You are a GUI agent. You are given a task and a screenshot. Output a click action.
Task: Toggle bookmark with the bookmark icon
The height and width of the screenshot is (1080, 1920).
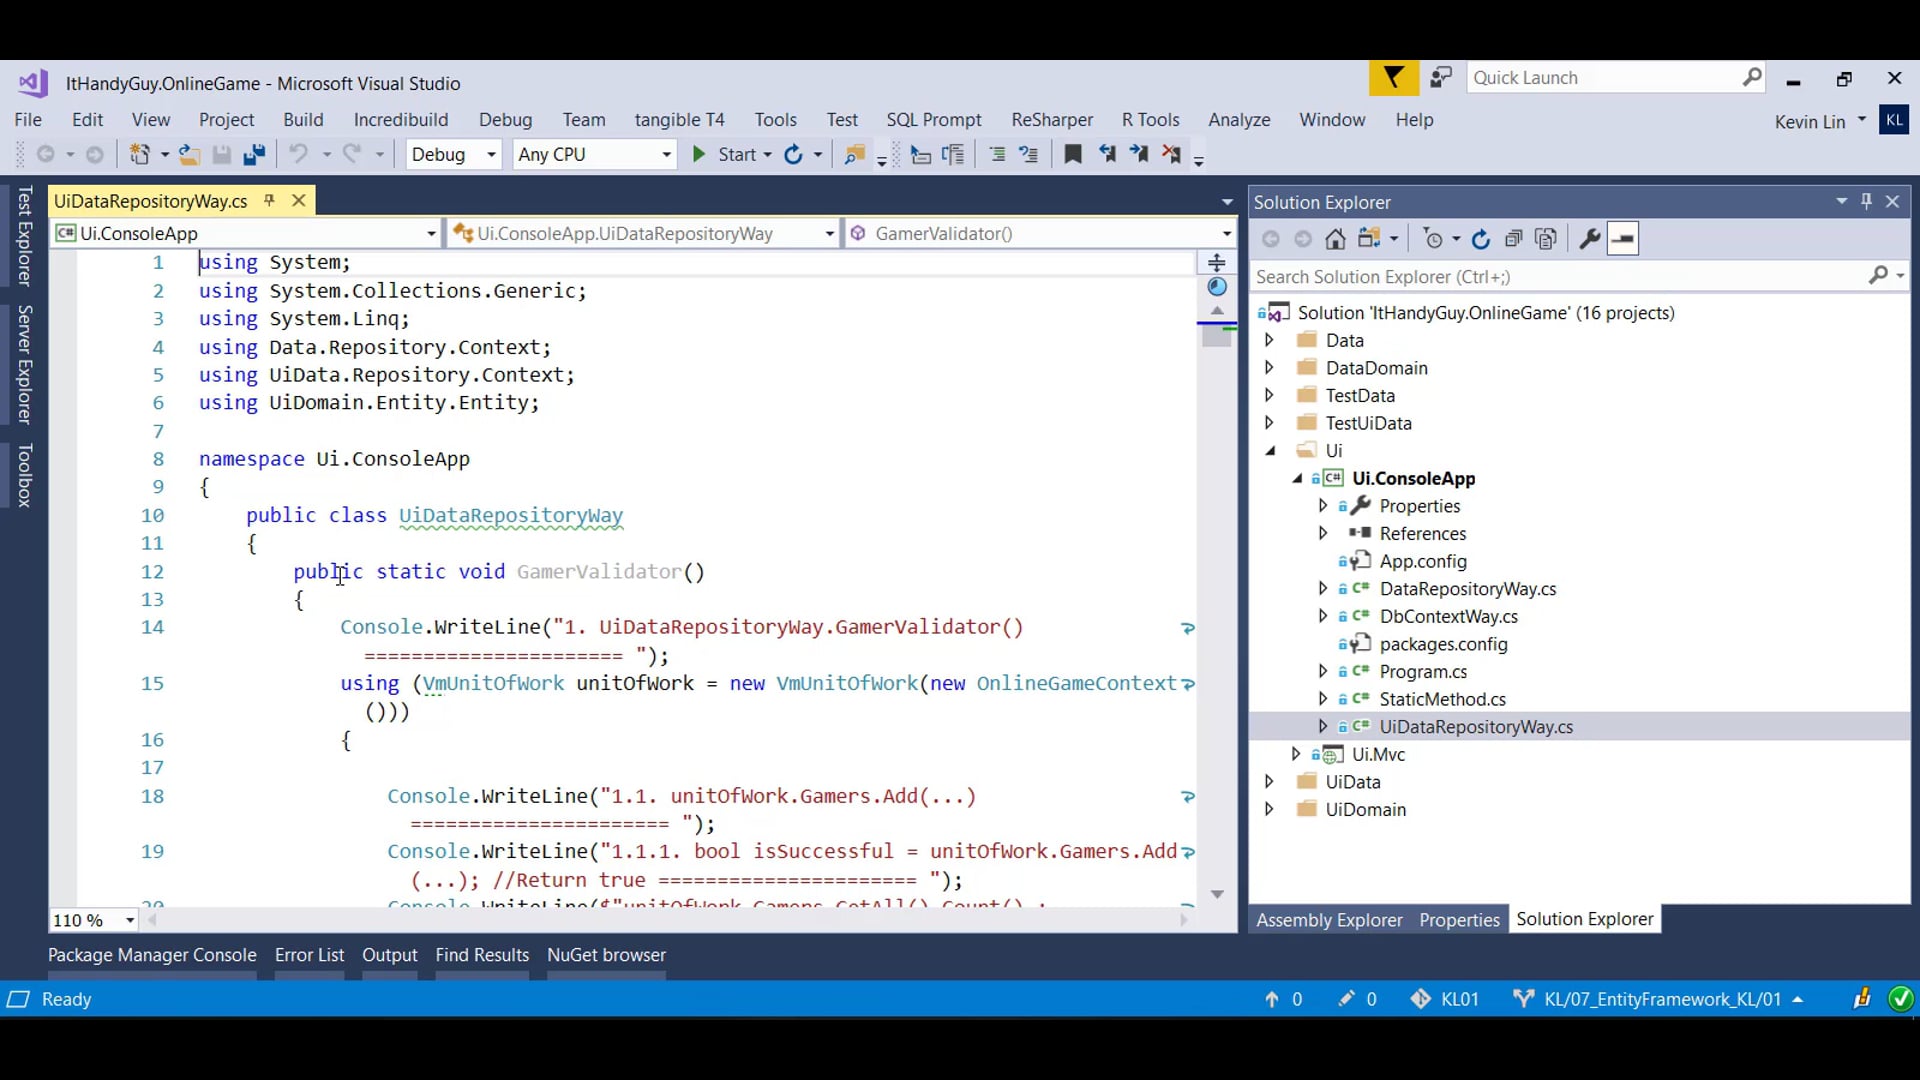(x=1073, y=155)
